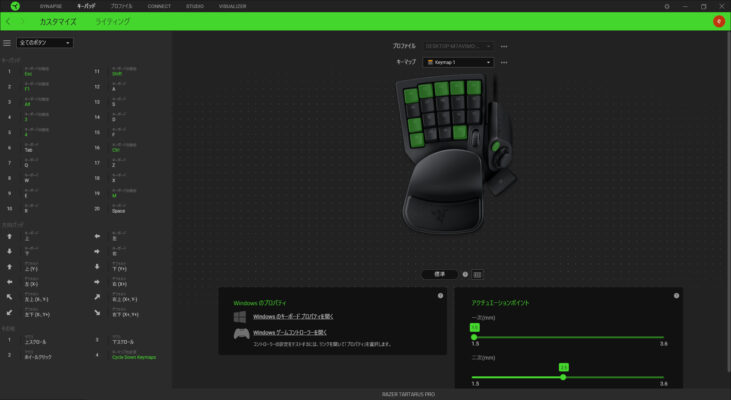Click thumbpad keyboard right arrow icon
Screen dimensions: 731x400
tap(97, 251)
